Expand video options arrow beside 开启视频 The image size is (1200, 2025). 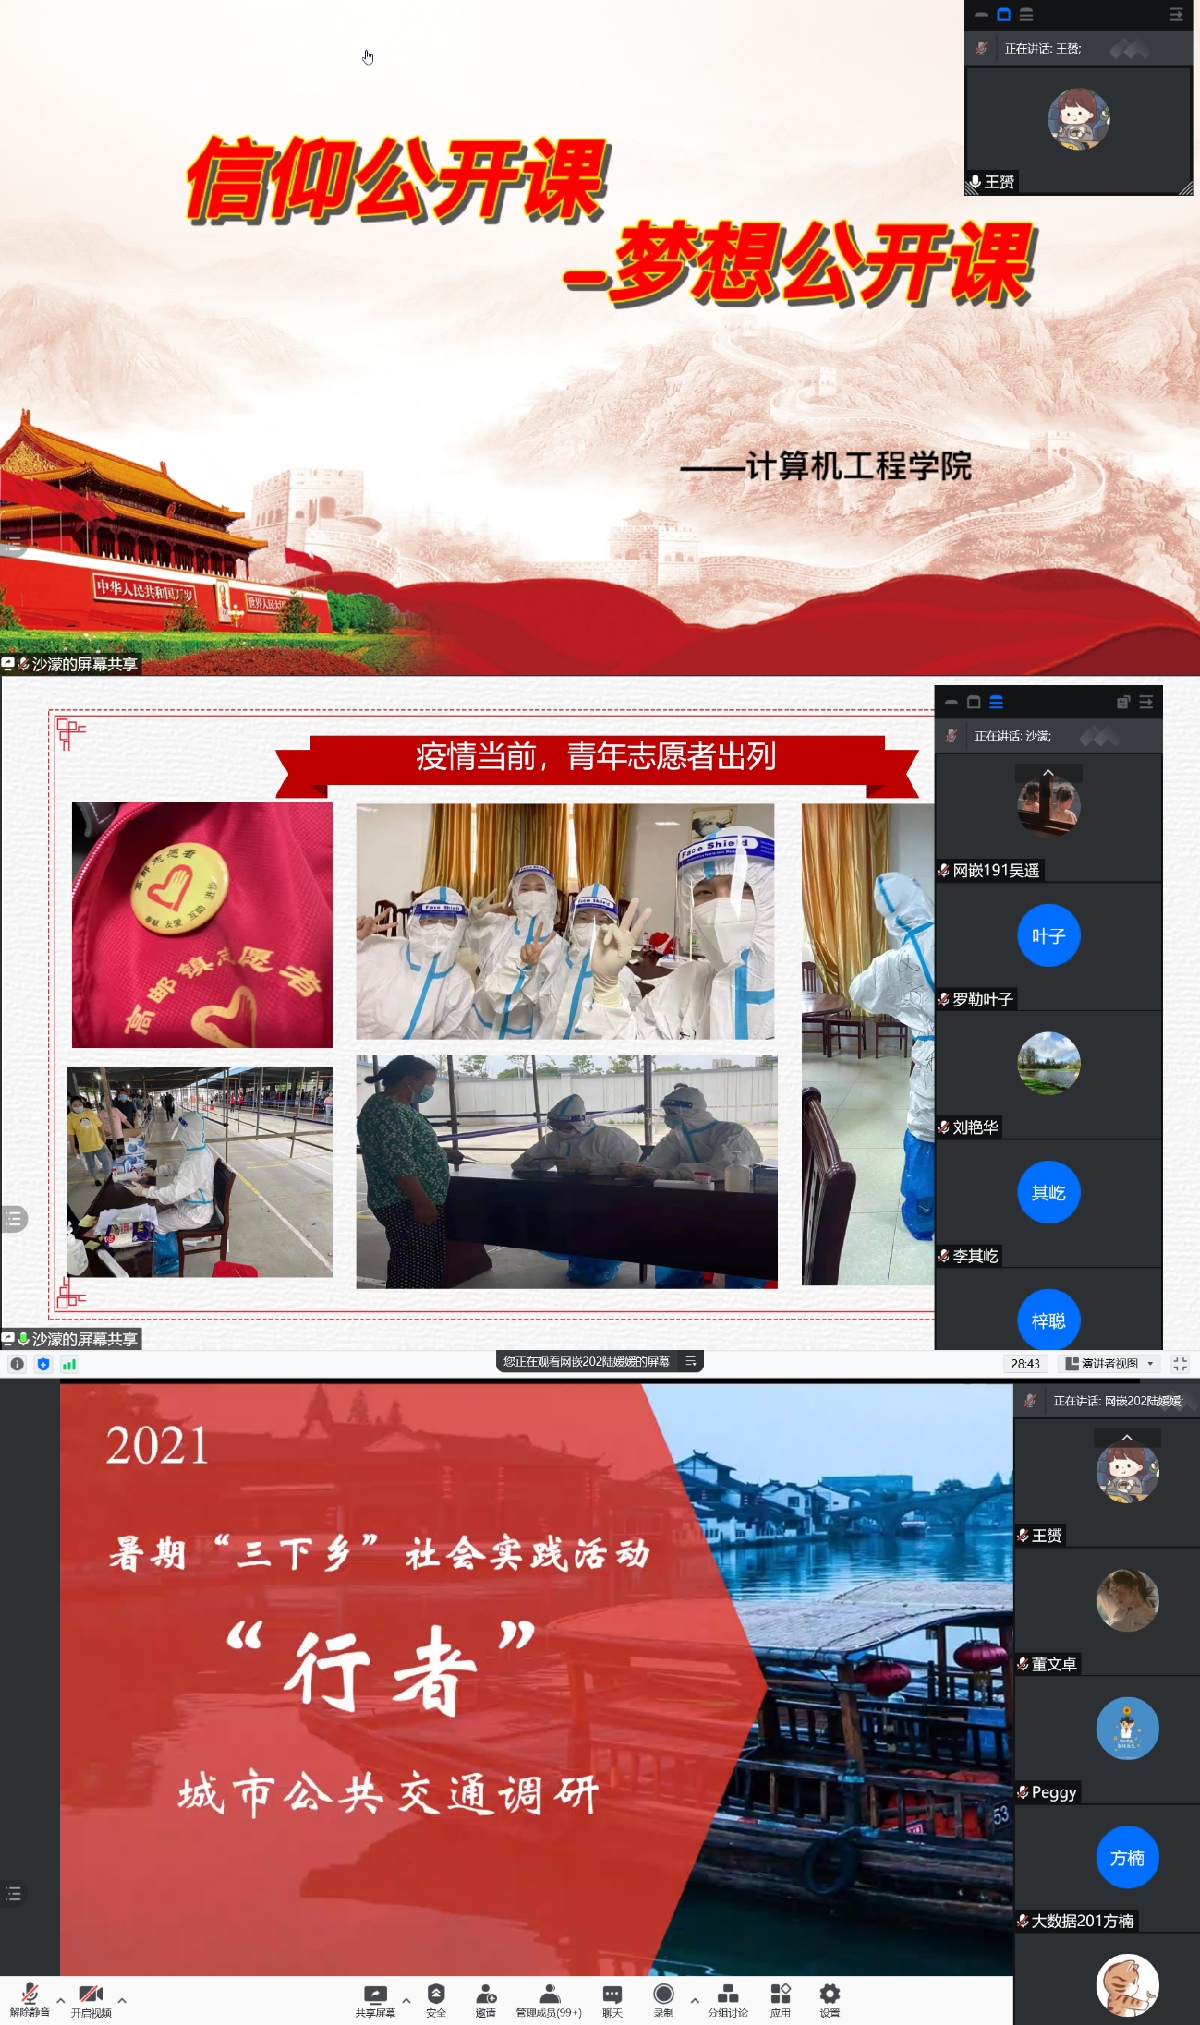[122, 2001]
